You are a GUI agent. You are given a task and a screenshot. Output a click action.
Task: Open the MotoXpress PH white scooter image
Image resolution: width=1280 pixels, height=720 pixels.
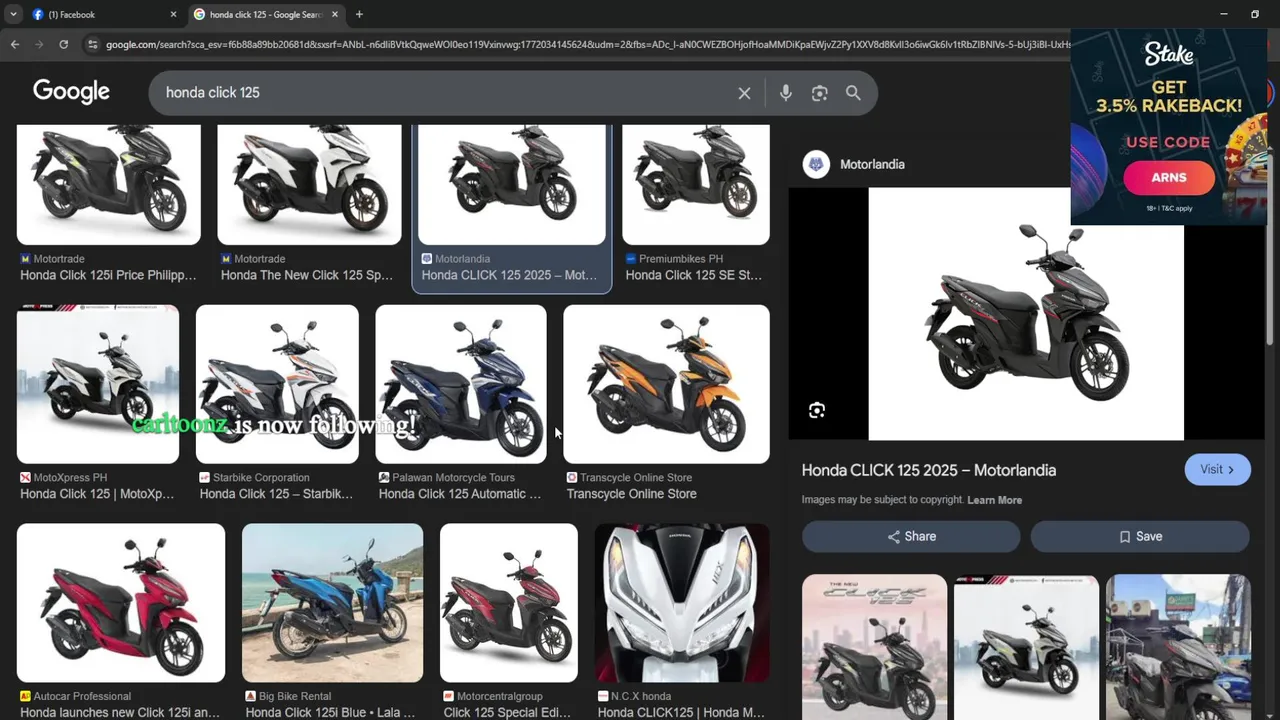98,384
